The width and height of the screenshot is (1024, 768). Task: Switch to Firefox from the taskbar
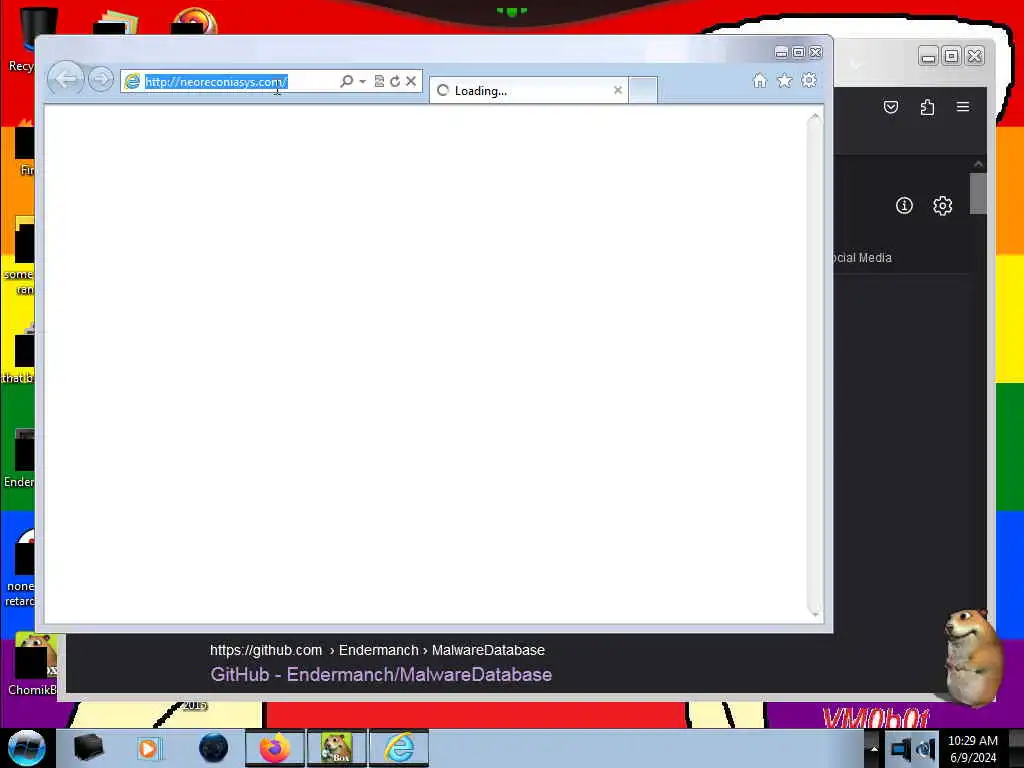pos(274,748)
